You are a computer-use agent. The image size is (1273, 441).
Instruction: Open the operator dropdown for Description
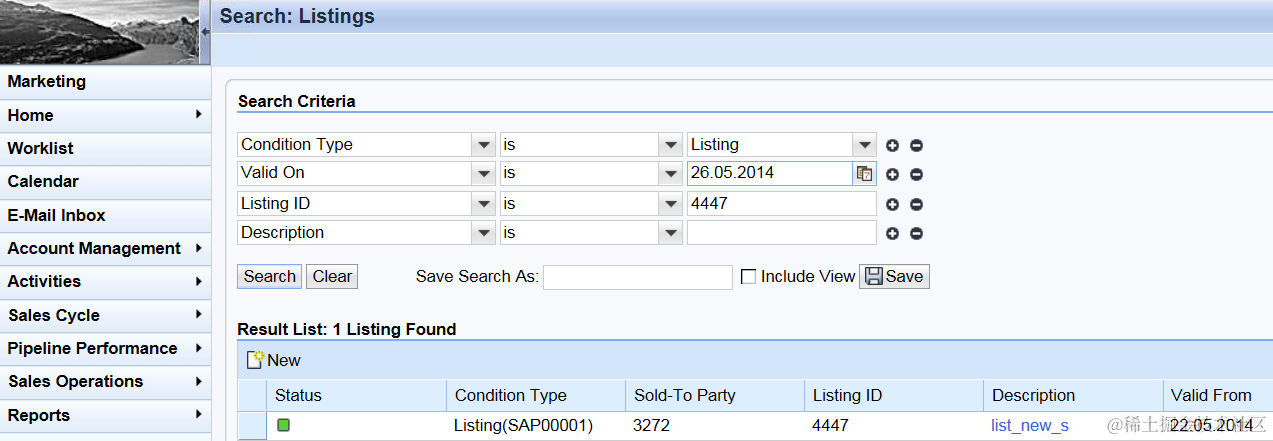click(x=670, y=233)
